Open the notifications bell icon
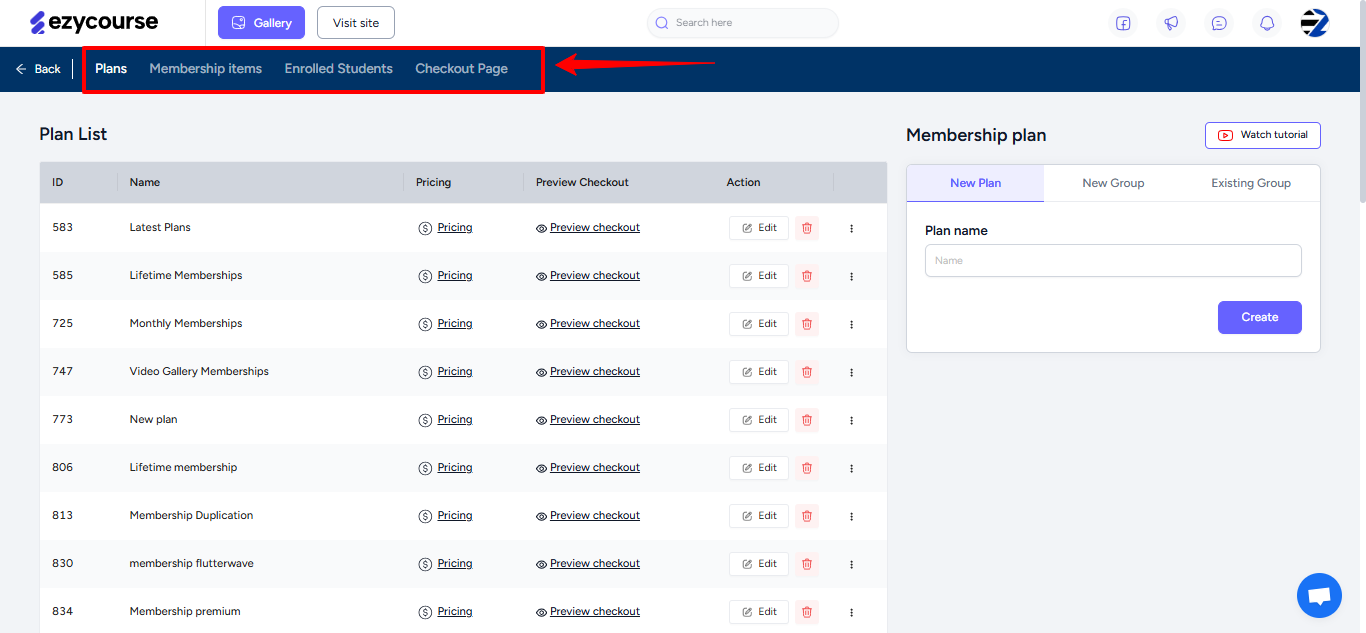Viewport: 1366px width, 633px height. tap(1267, 23)
